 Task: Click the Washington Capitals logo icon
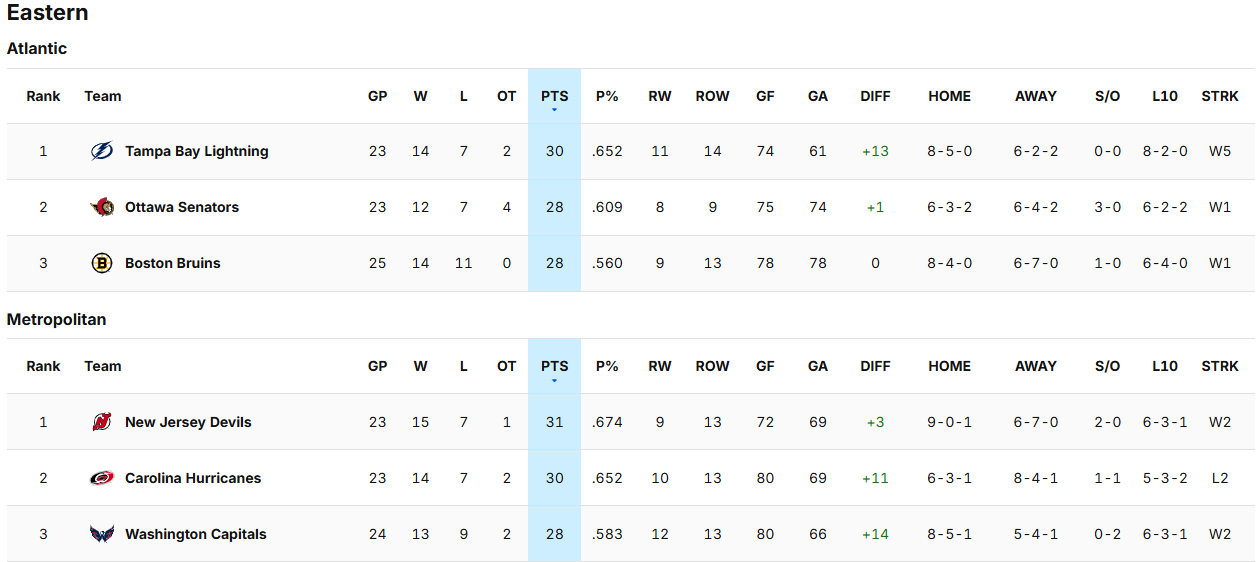[102, 535]
